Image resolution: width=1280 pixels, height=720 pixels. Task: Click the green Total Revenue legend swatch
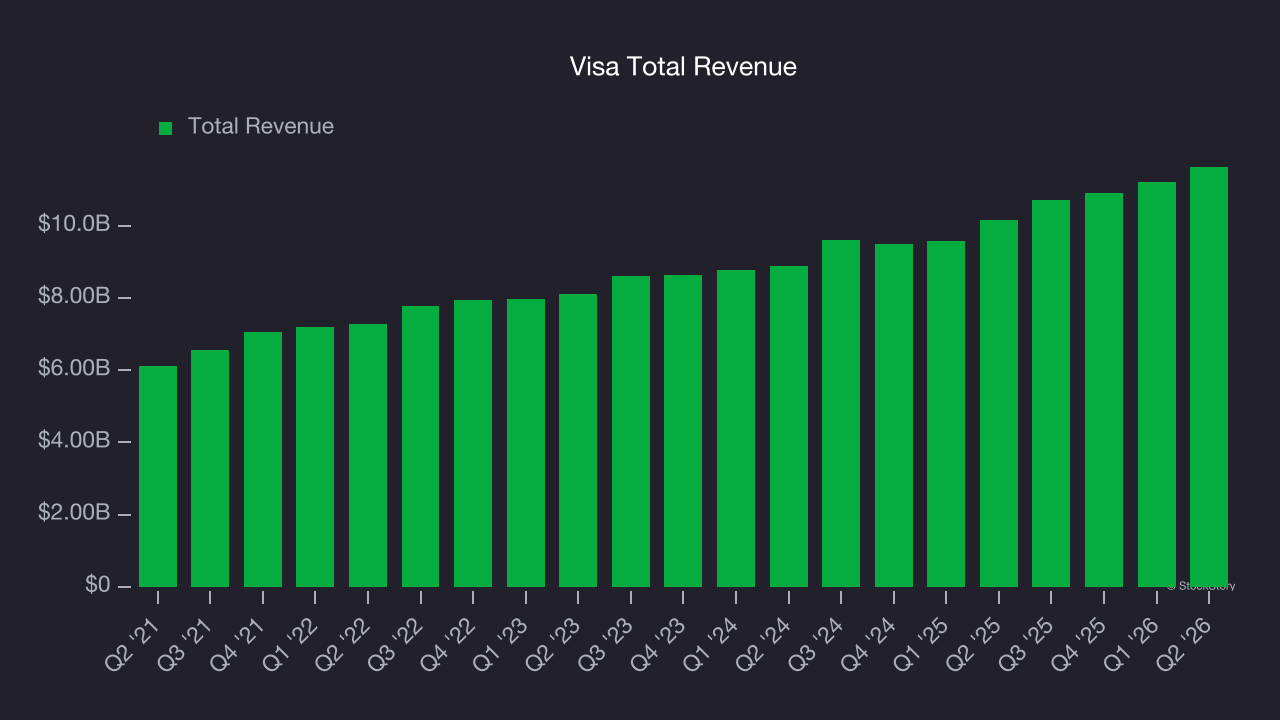tap(166, 128)
